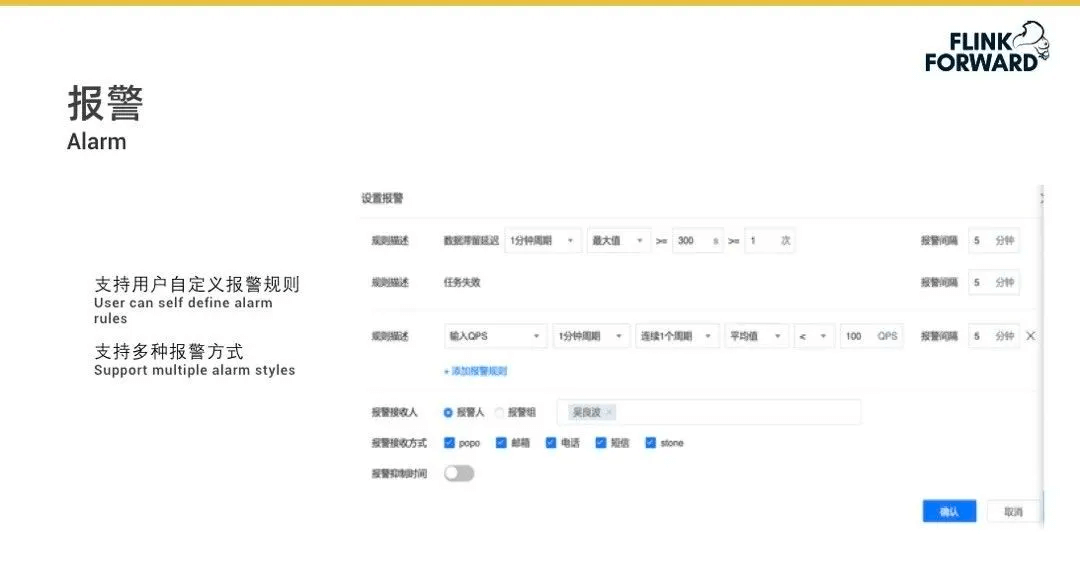
Task: Expand the 最大值 dropdown
Action: 619,241
